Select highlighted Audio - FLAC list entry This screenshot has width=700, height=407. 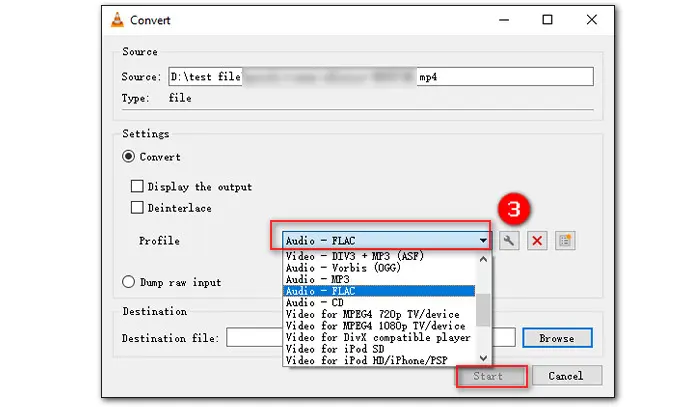point(379,291)
